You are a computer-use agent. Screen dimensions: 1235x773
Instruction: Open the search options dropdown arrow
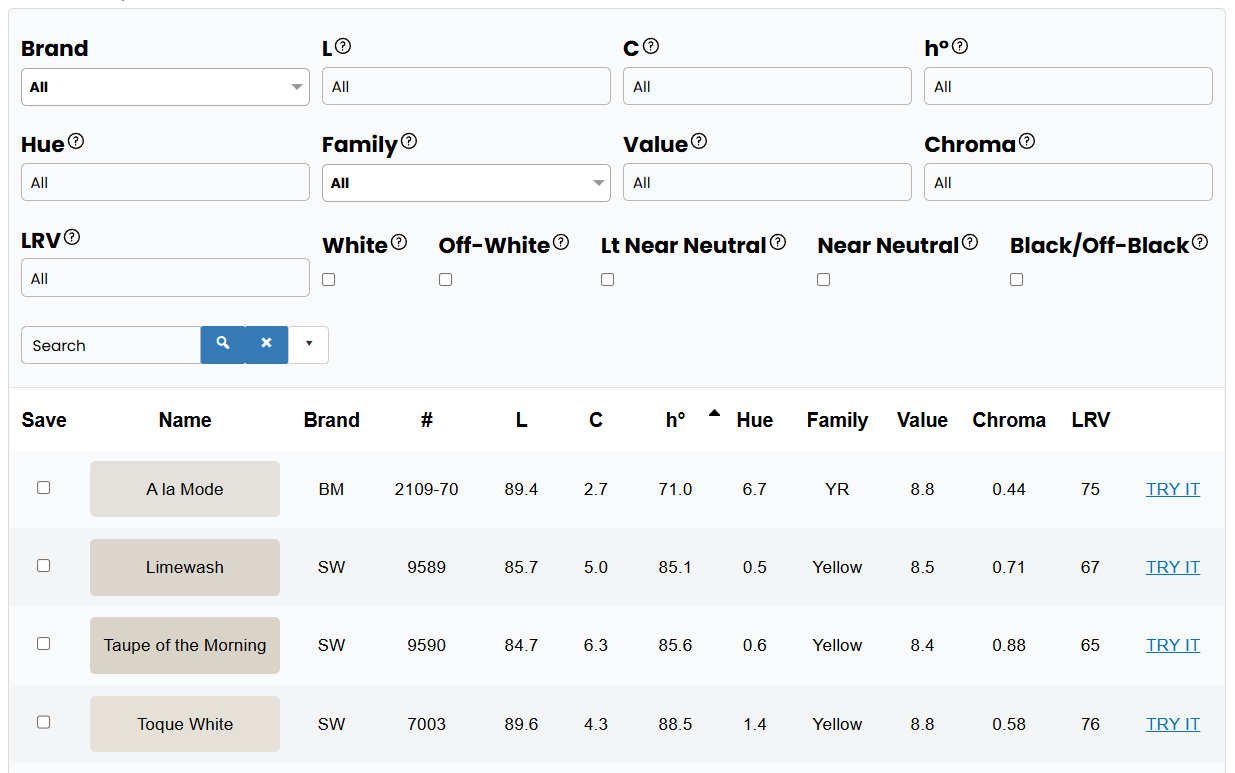coord(308,344)
